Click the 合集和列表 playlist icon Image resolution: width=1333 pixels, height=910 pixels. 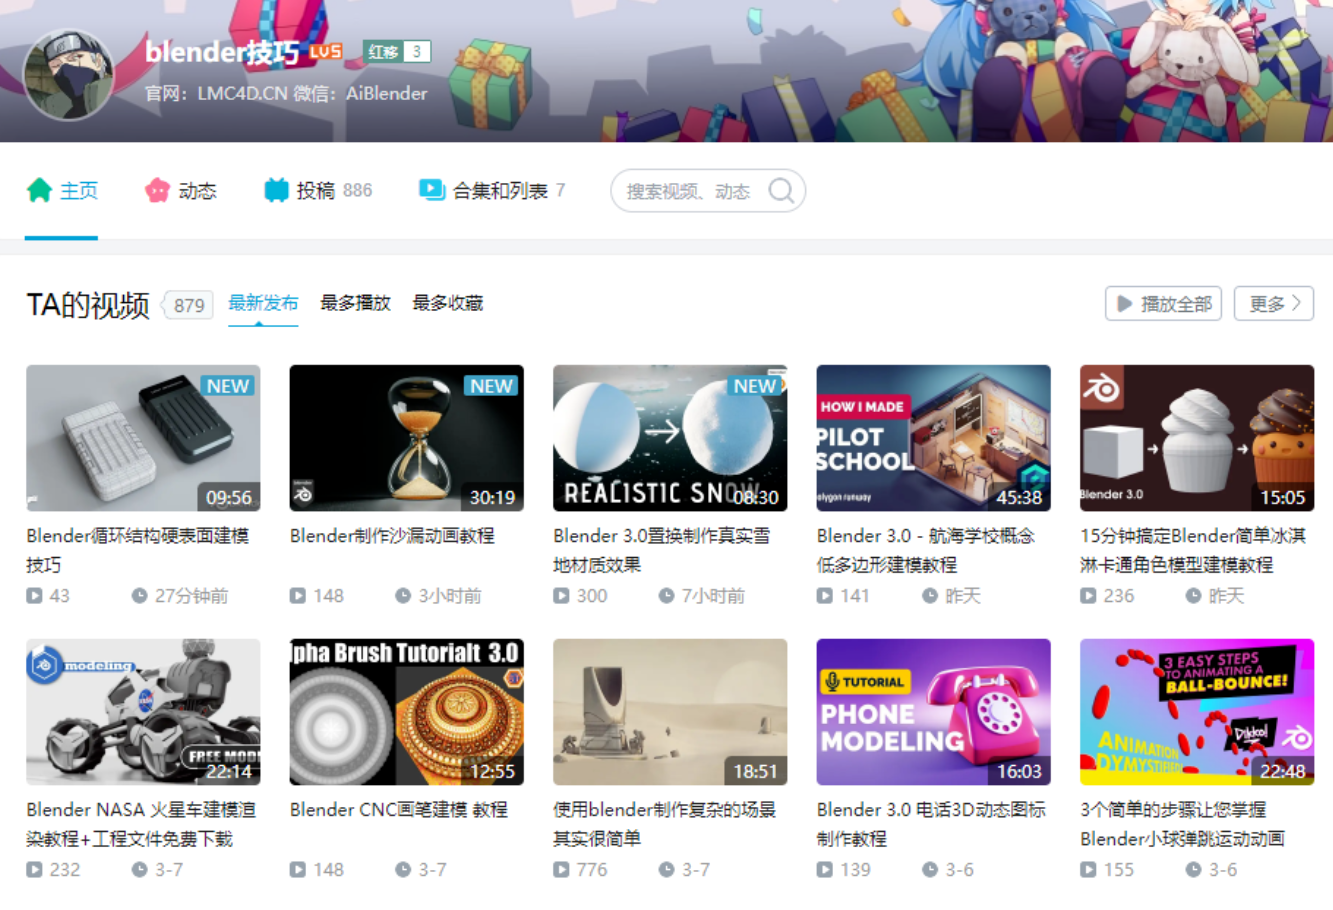[432, 190]
